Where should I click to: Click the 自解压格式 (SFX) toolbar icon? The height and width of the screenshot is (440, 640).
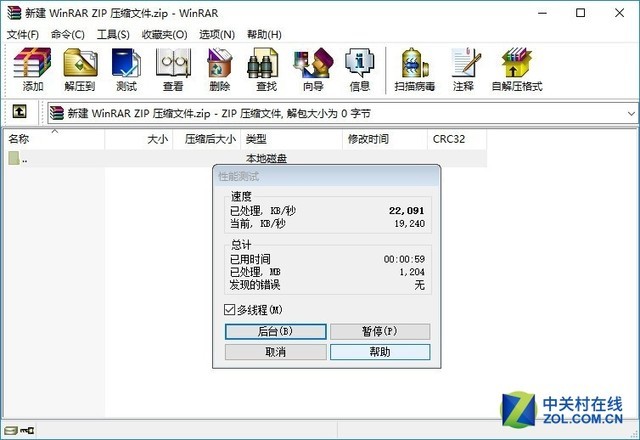point(517,69)
